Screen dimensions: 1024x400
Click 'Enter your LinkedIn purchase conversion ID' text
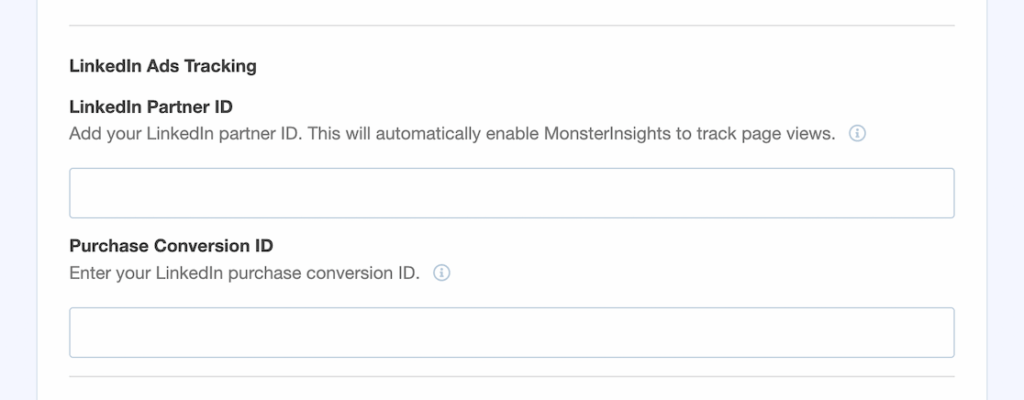[244, 273]
